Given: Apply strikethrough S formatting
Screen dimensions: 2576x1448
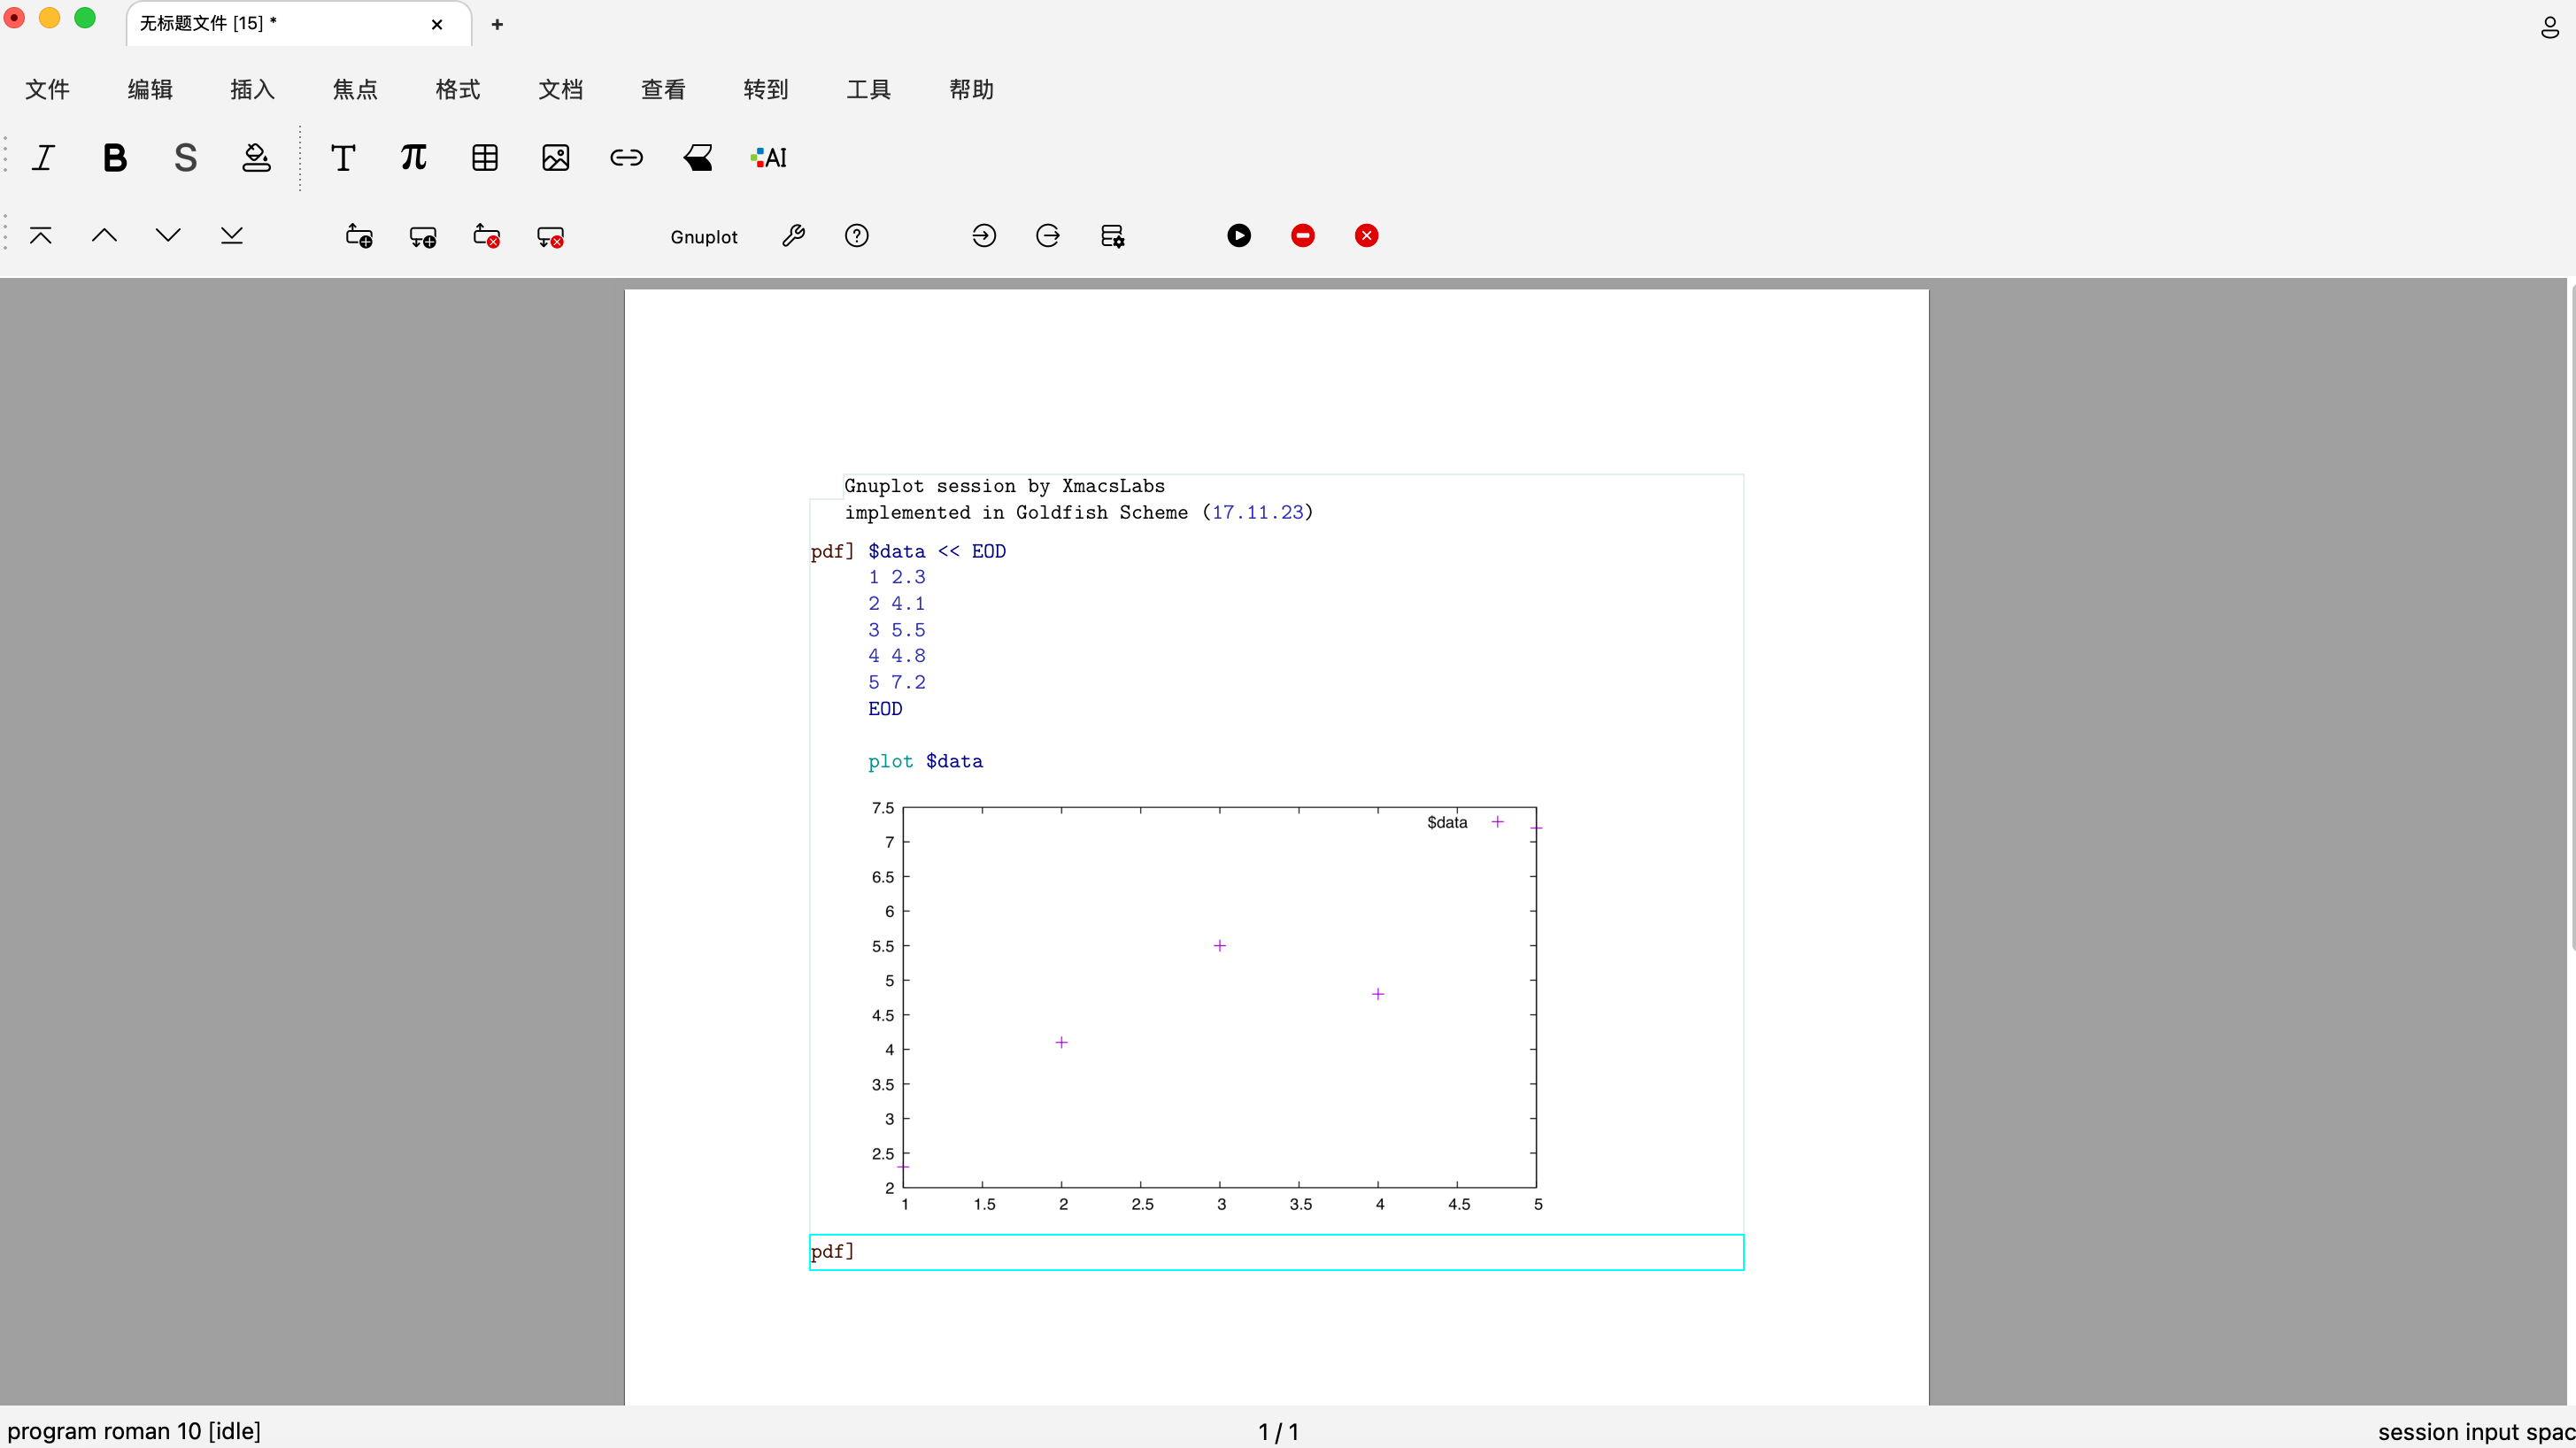Looking at the screenshot, I should coord(185,158).
